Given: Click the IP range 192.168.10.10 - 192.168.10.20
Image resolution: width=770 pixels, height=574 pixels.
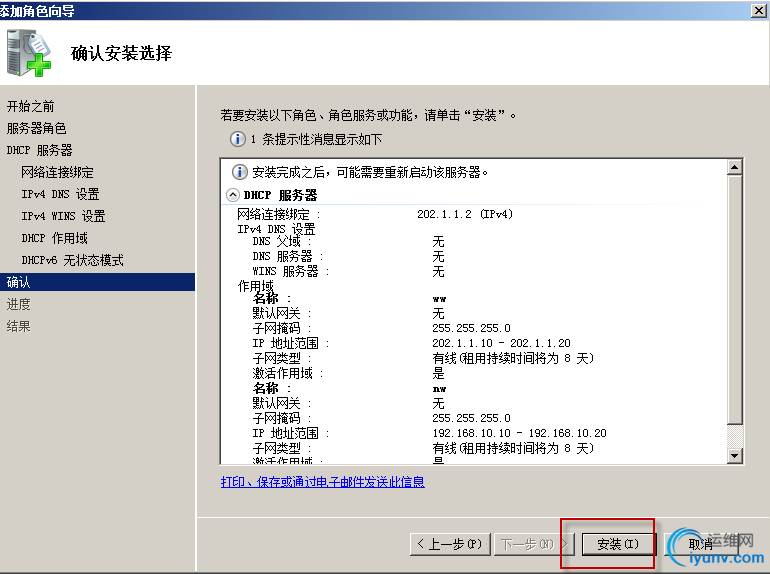Looking at the screenshot, I should click(519, 433).
